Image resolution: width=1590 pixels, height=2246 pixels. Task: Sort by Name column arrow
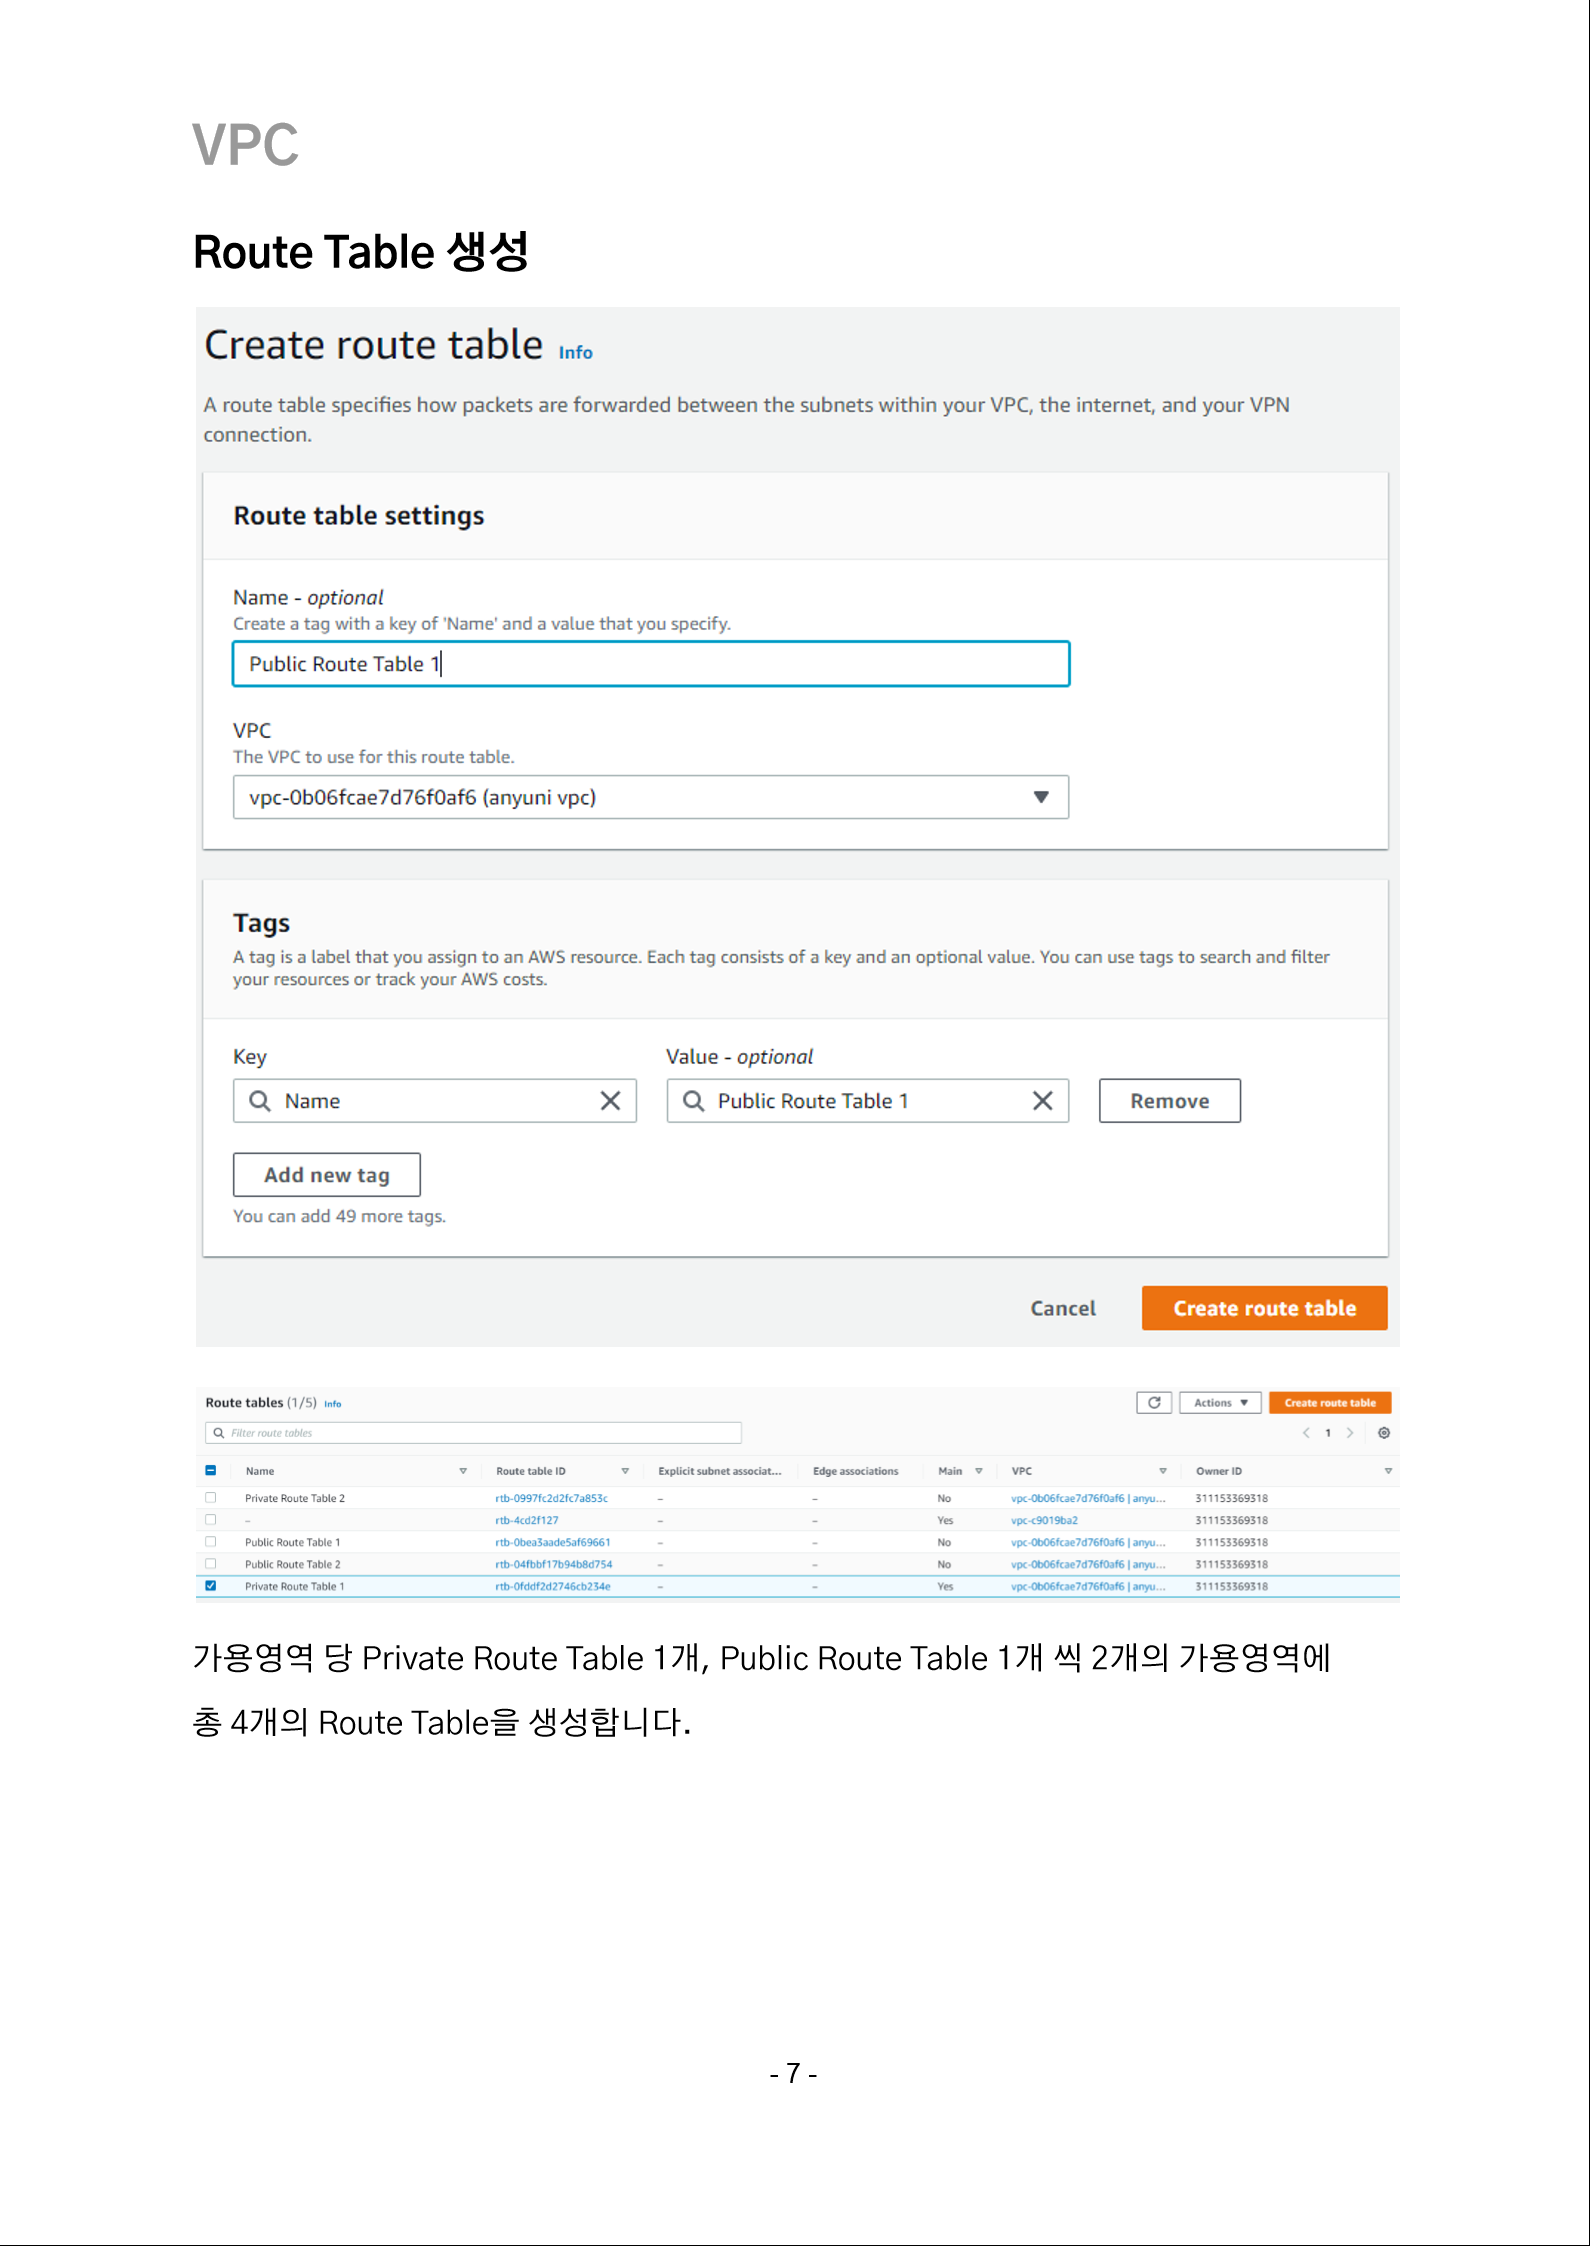click(x=463, y=1471)
